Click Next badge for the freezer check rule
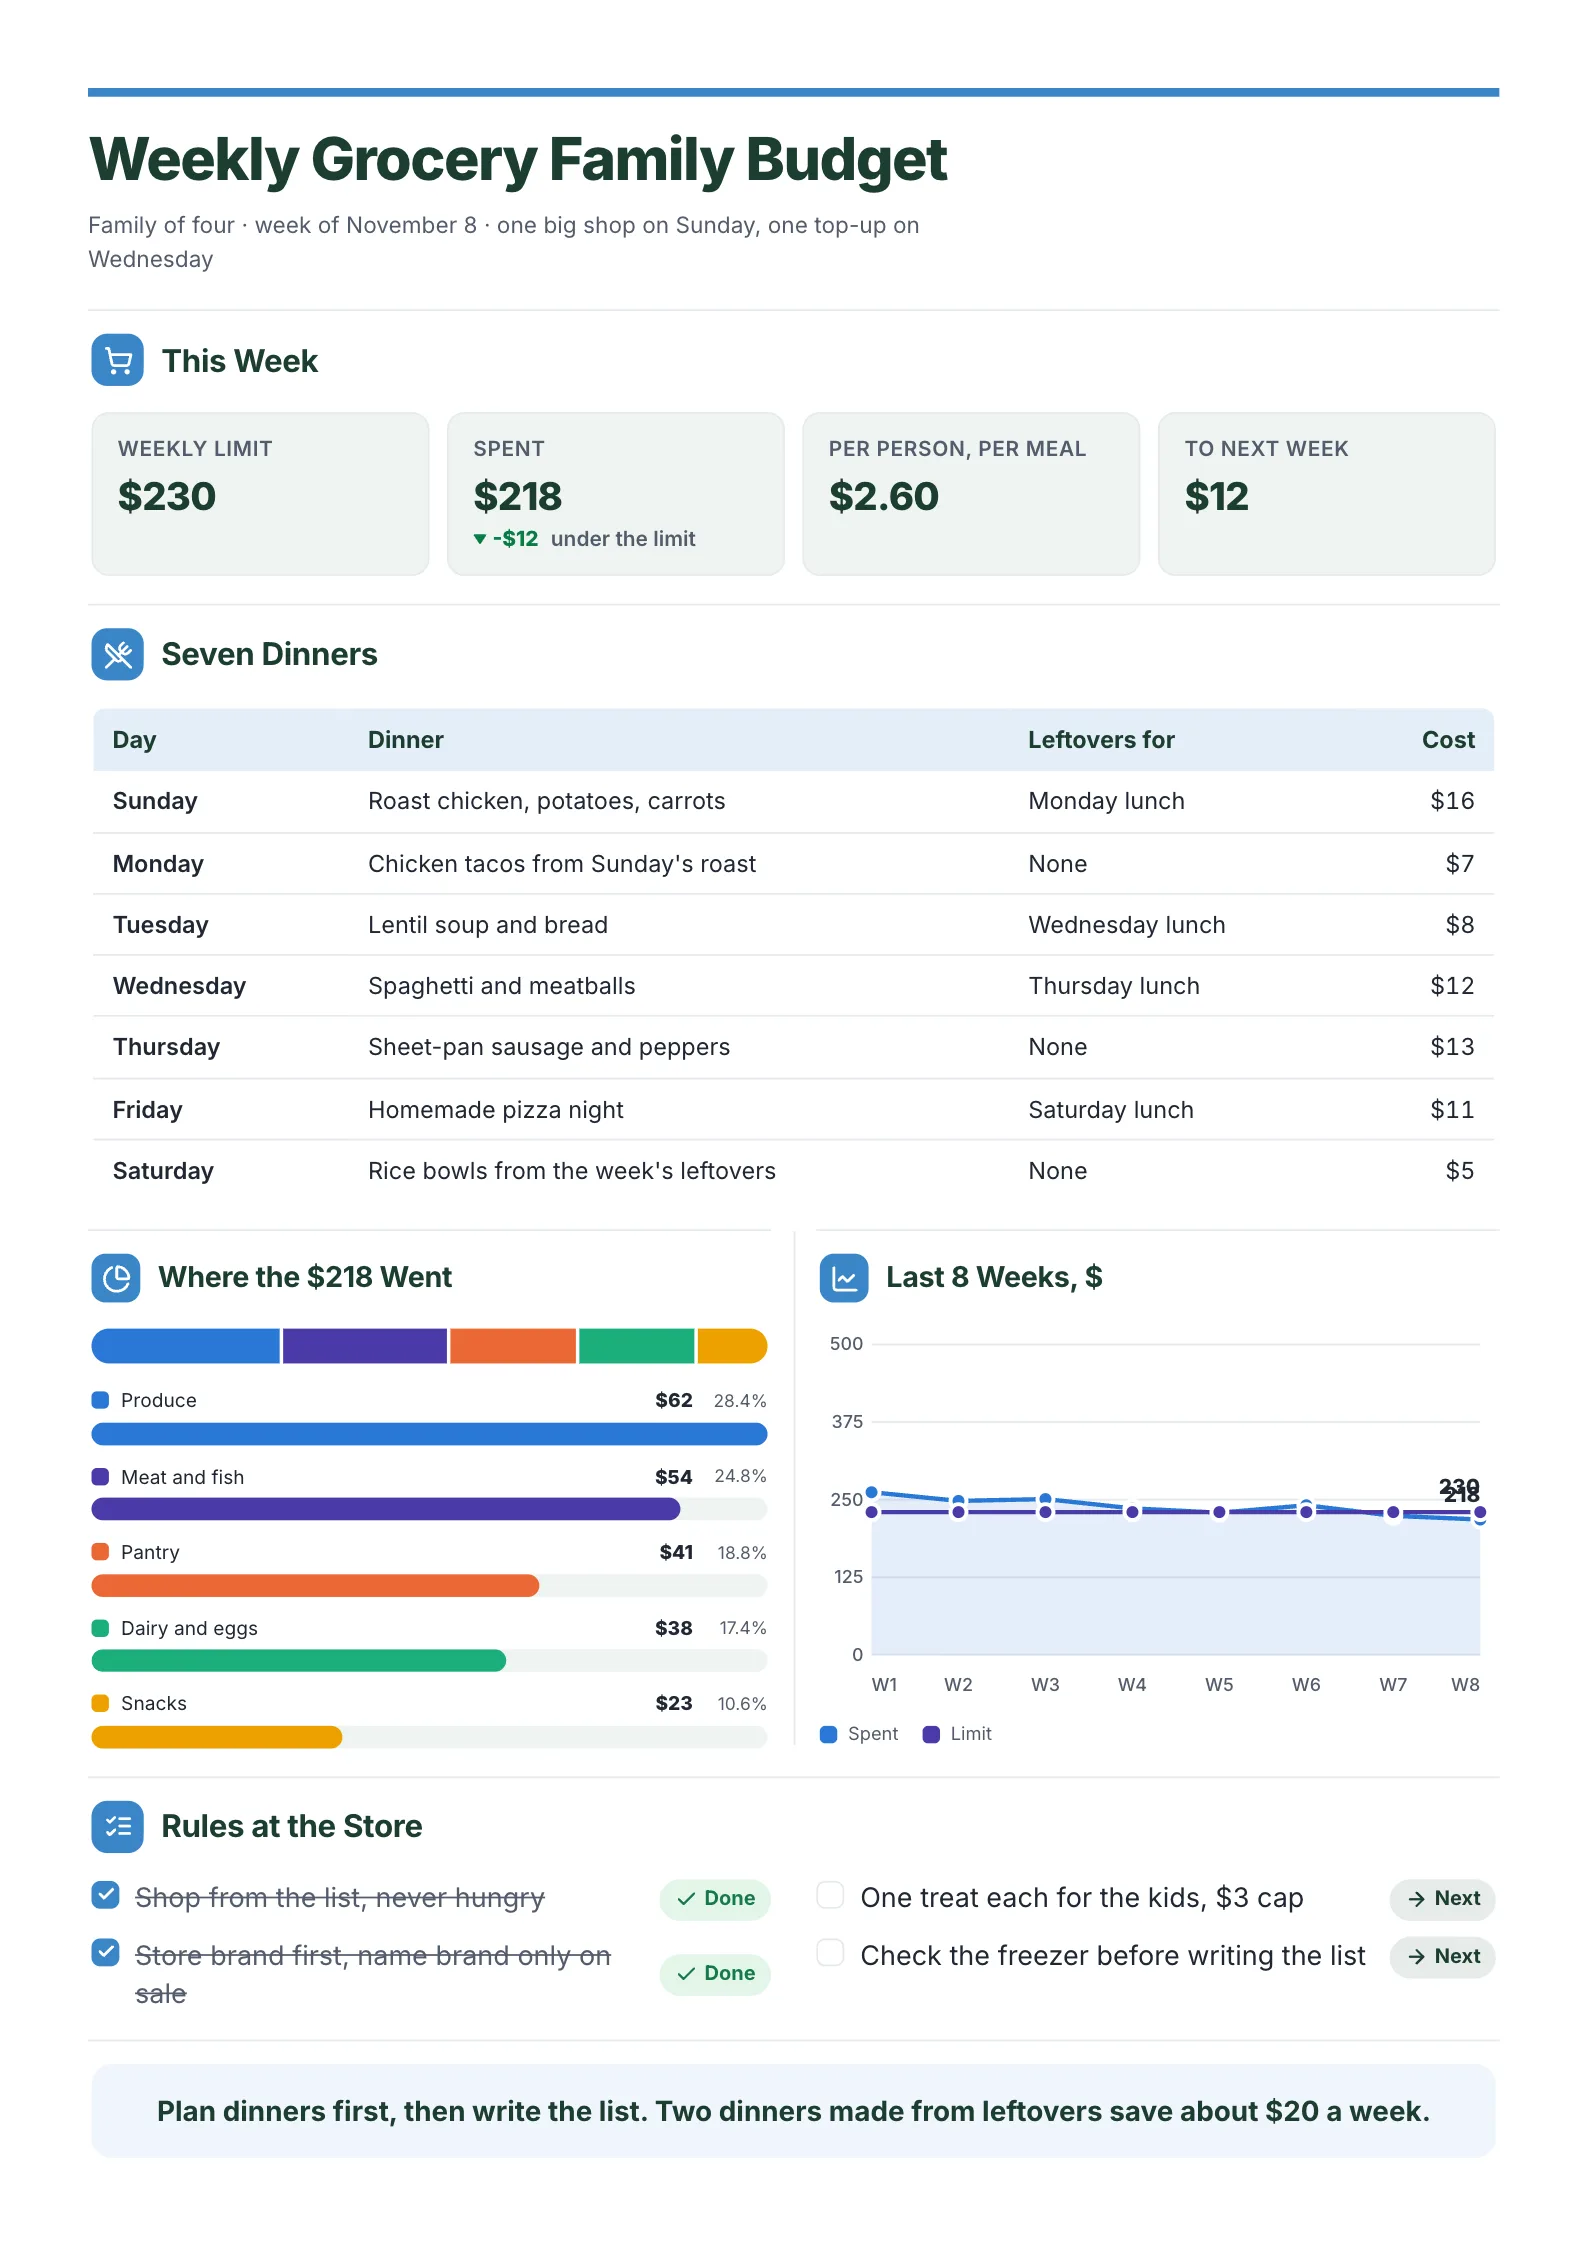Screen dimensions: 1588x2246 [1442, 1957]
